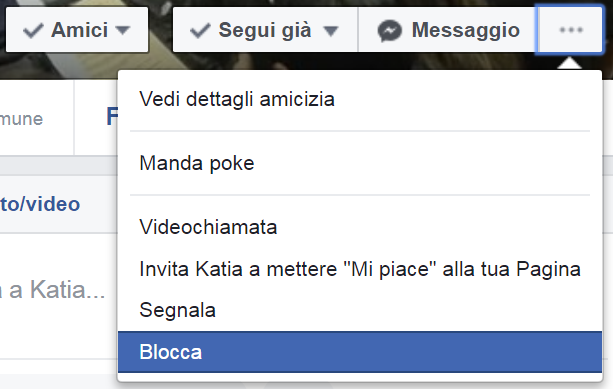Screen dimensions: 613x389
Task: Select Blocca to block Katia
Action: point(360,352)
